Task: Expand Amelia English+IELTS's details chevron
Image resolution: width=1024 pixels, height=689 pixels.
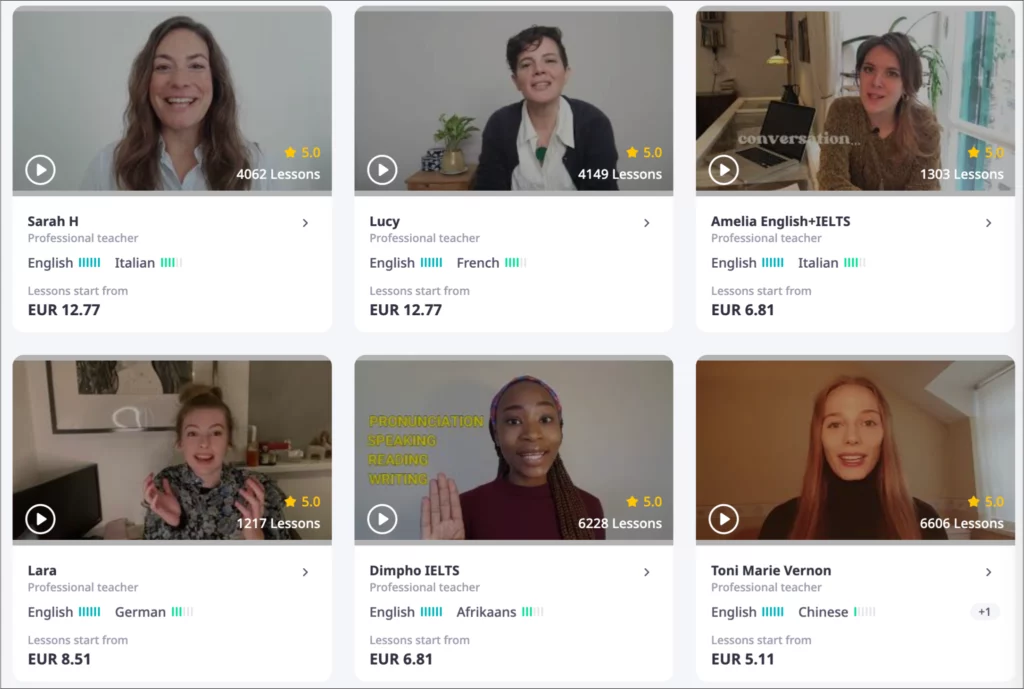Action: tap(989, 223)
